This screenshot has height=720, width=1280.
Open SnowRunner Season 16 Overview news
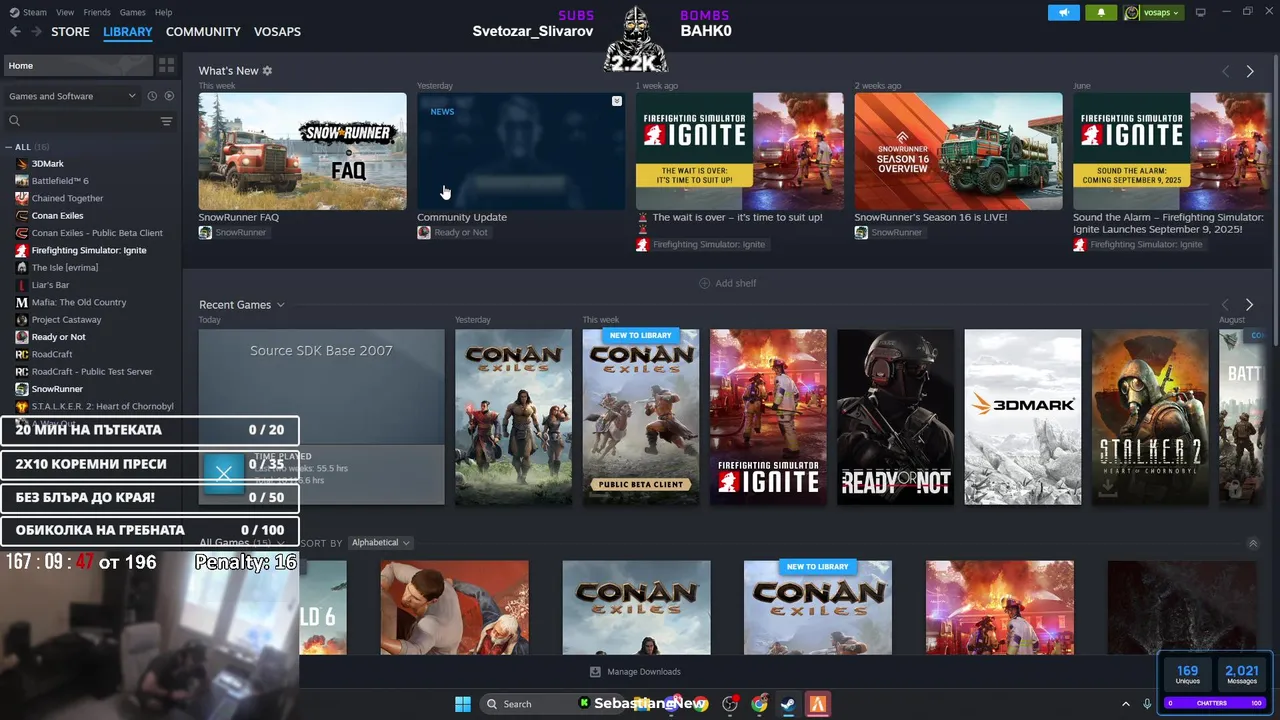(958, 151)
